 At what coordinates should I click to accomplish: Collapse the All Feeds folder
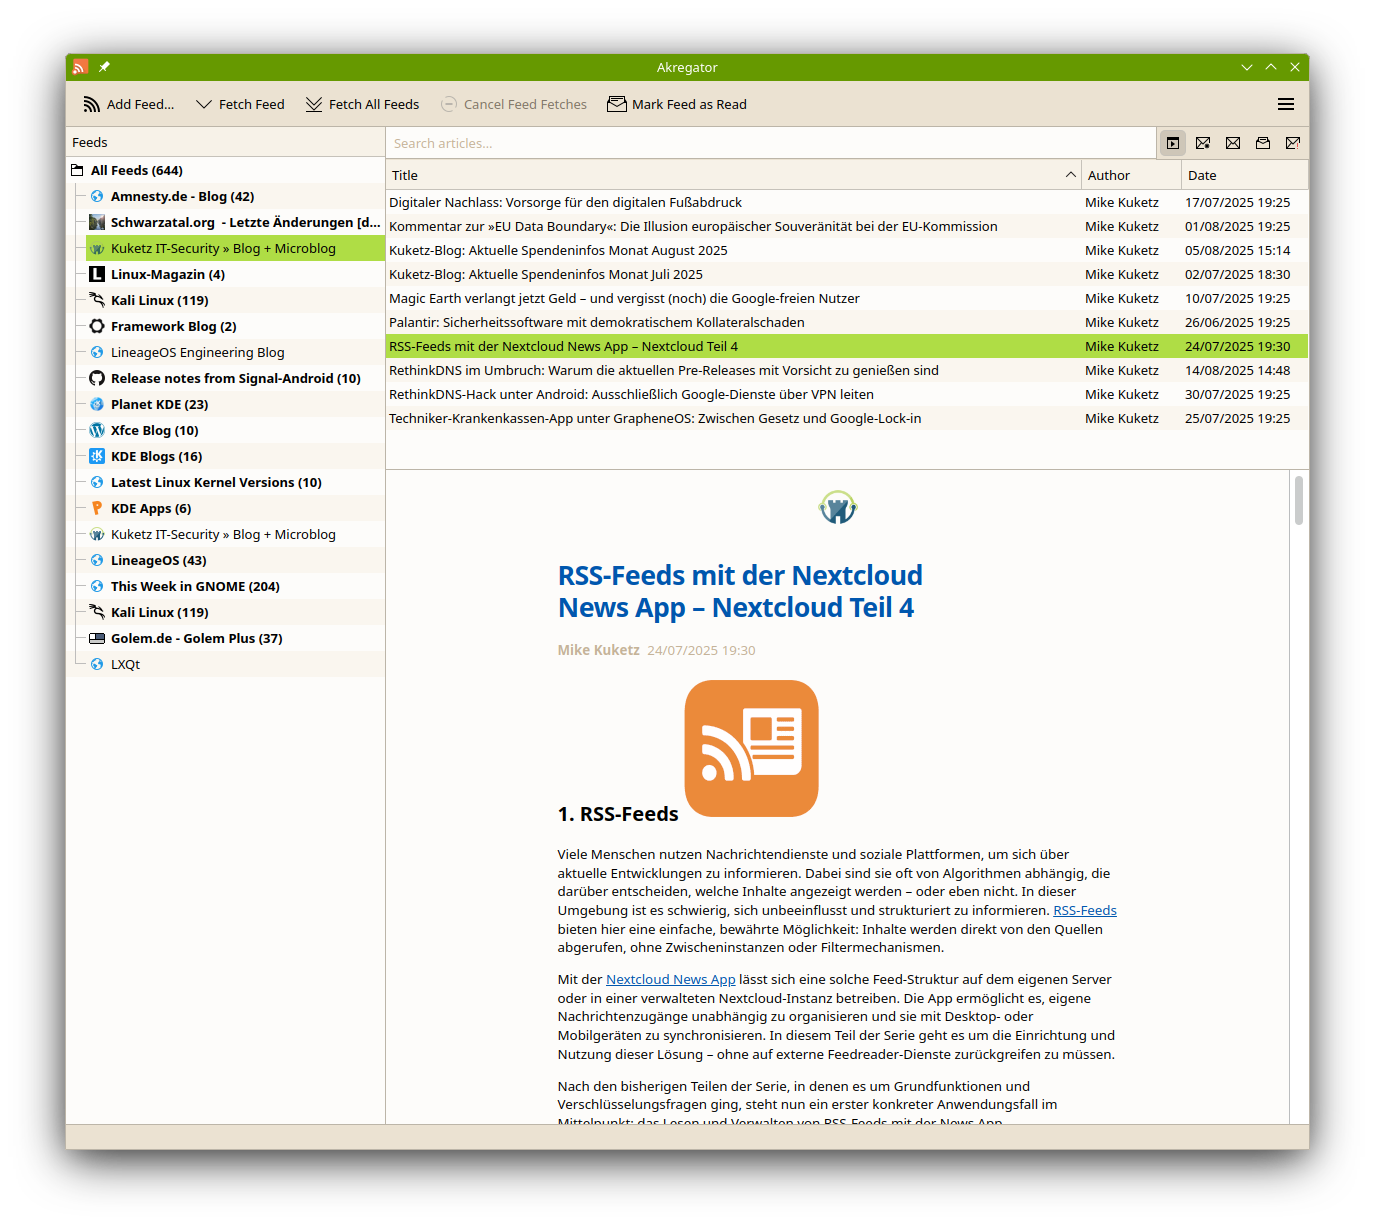78,171
